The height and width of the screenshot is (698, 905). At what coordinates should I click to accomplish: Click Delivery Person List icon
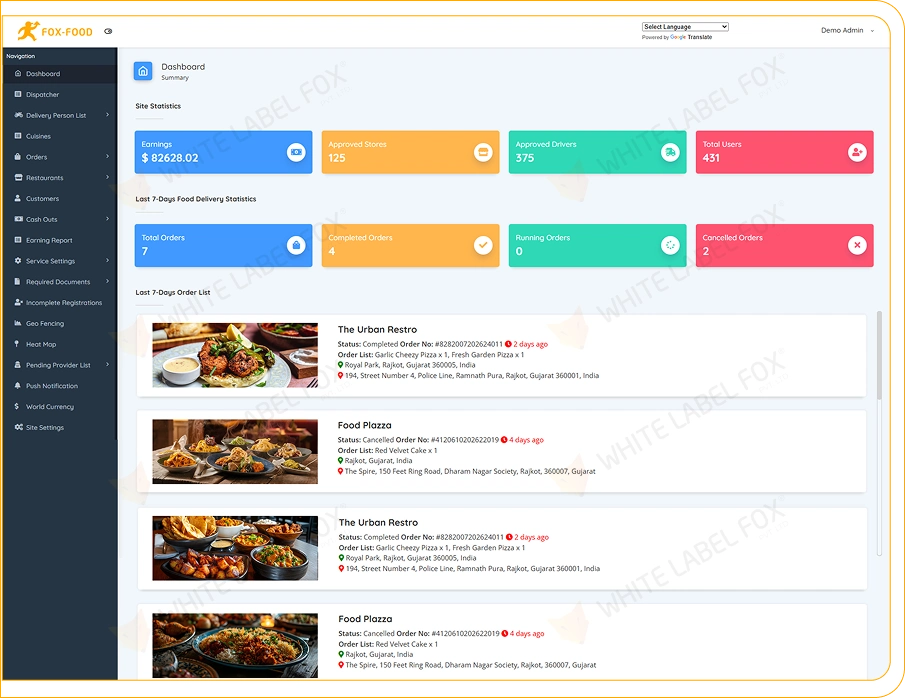pos(18,115)
